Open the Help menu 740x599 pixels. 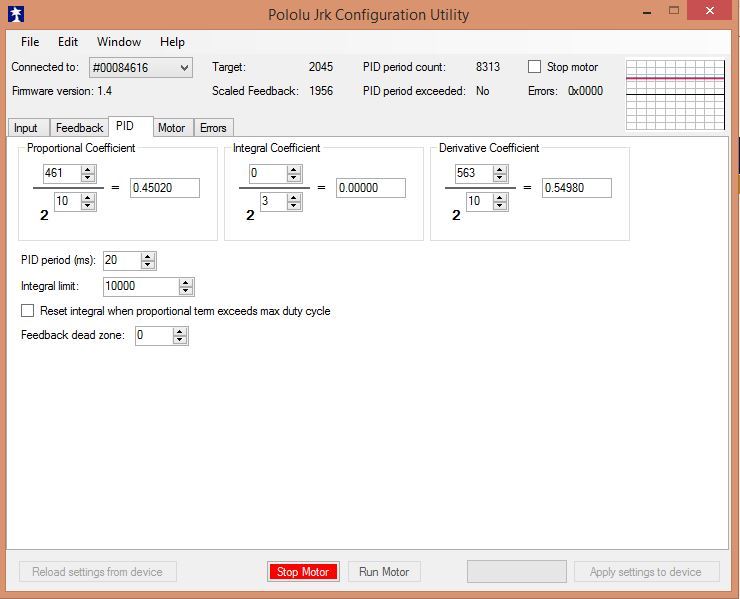click(172, 42)
